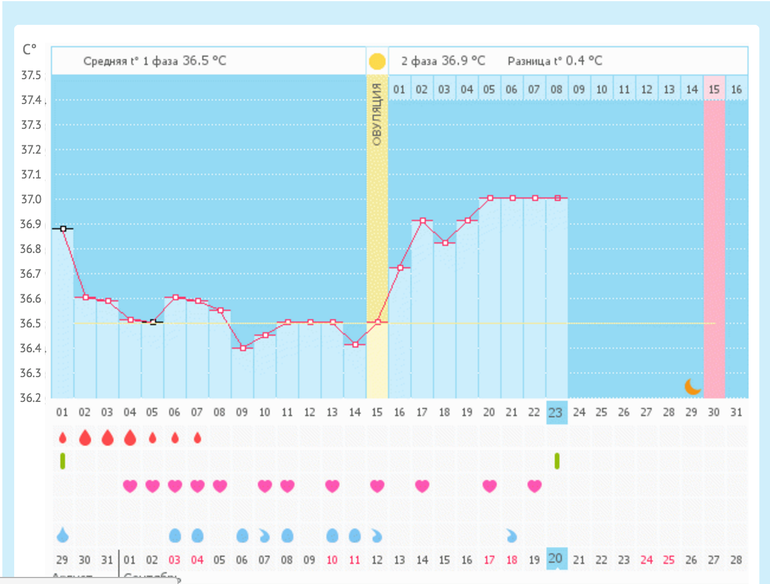This screenshot has width=770, height=584.
Task: Click the blue mucus drop under cycle day 06
Action: coord(175,535)
